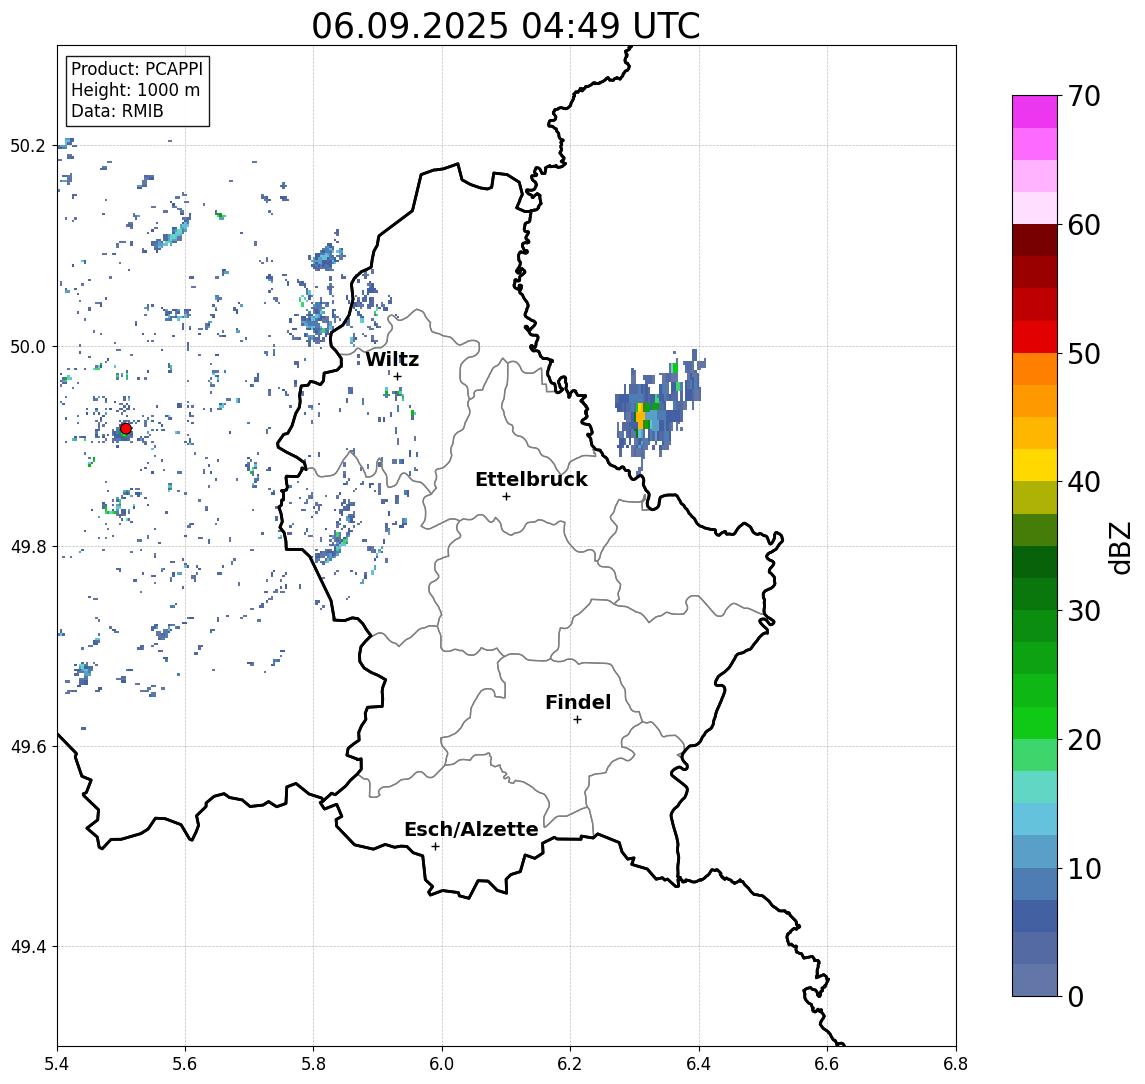This screenshot has width=1145, height=1084.
Task: Click the 'Product: PCAPPI' text
Action: pos(137,69)
